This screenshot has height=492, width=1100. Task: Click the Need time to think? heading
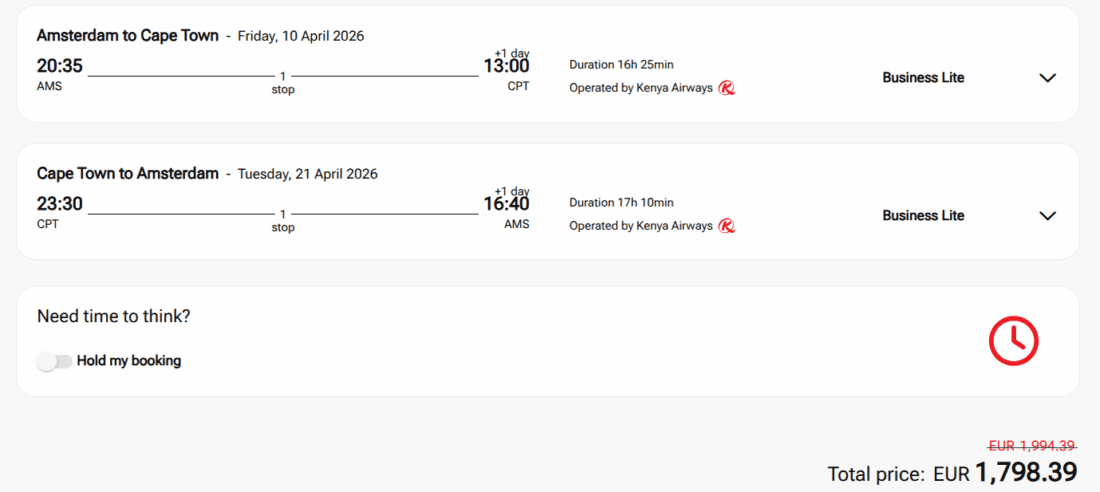pos(114,317)
